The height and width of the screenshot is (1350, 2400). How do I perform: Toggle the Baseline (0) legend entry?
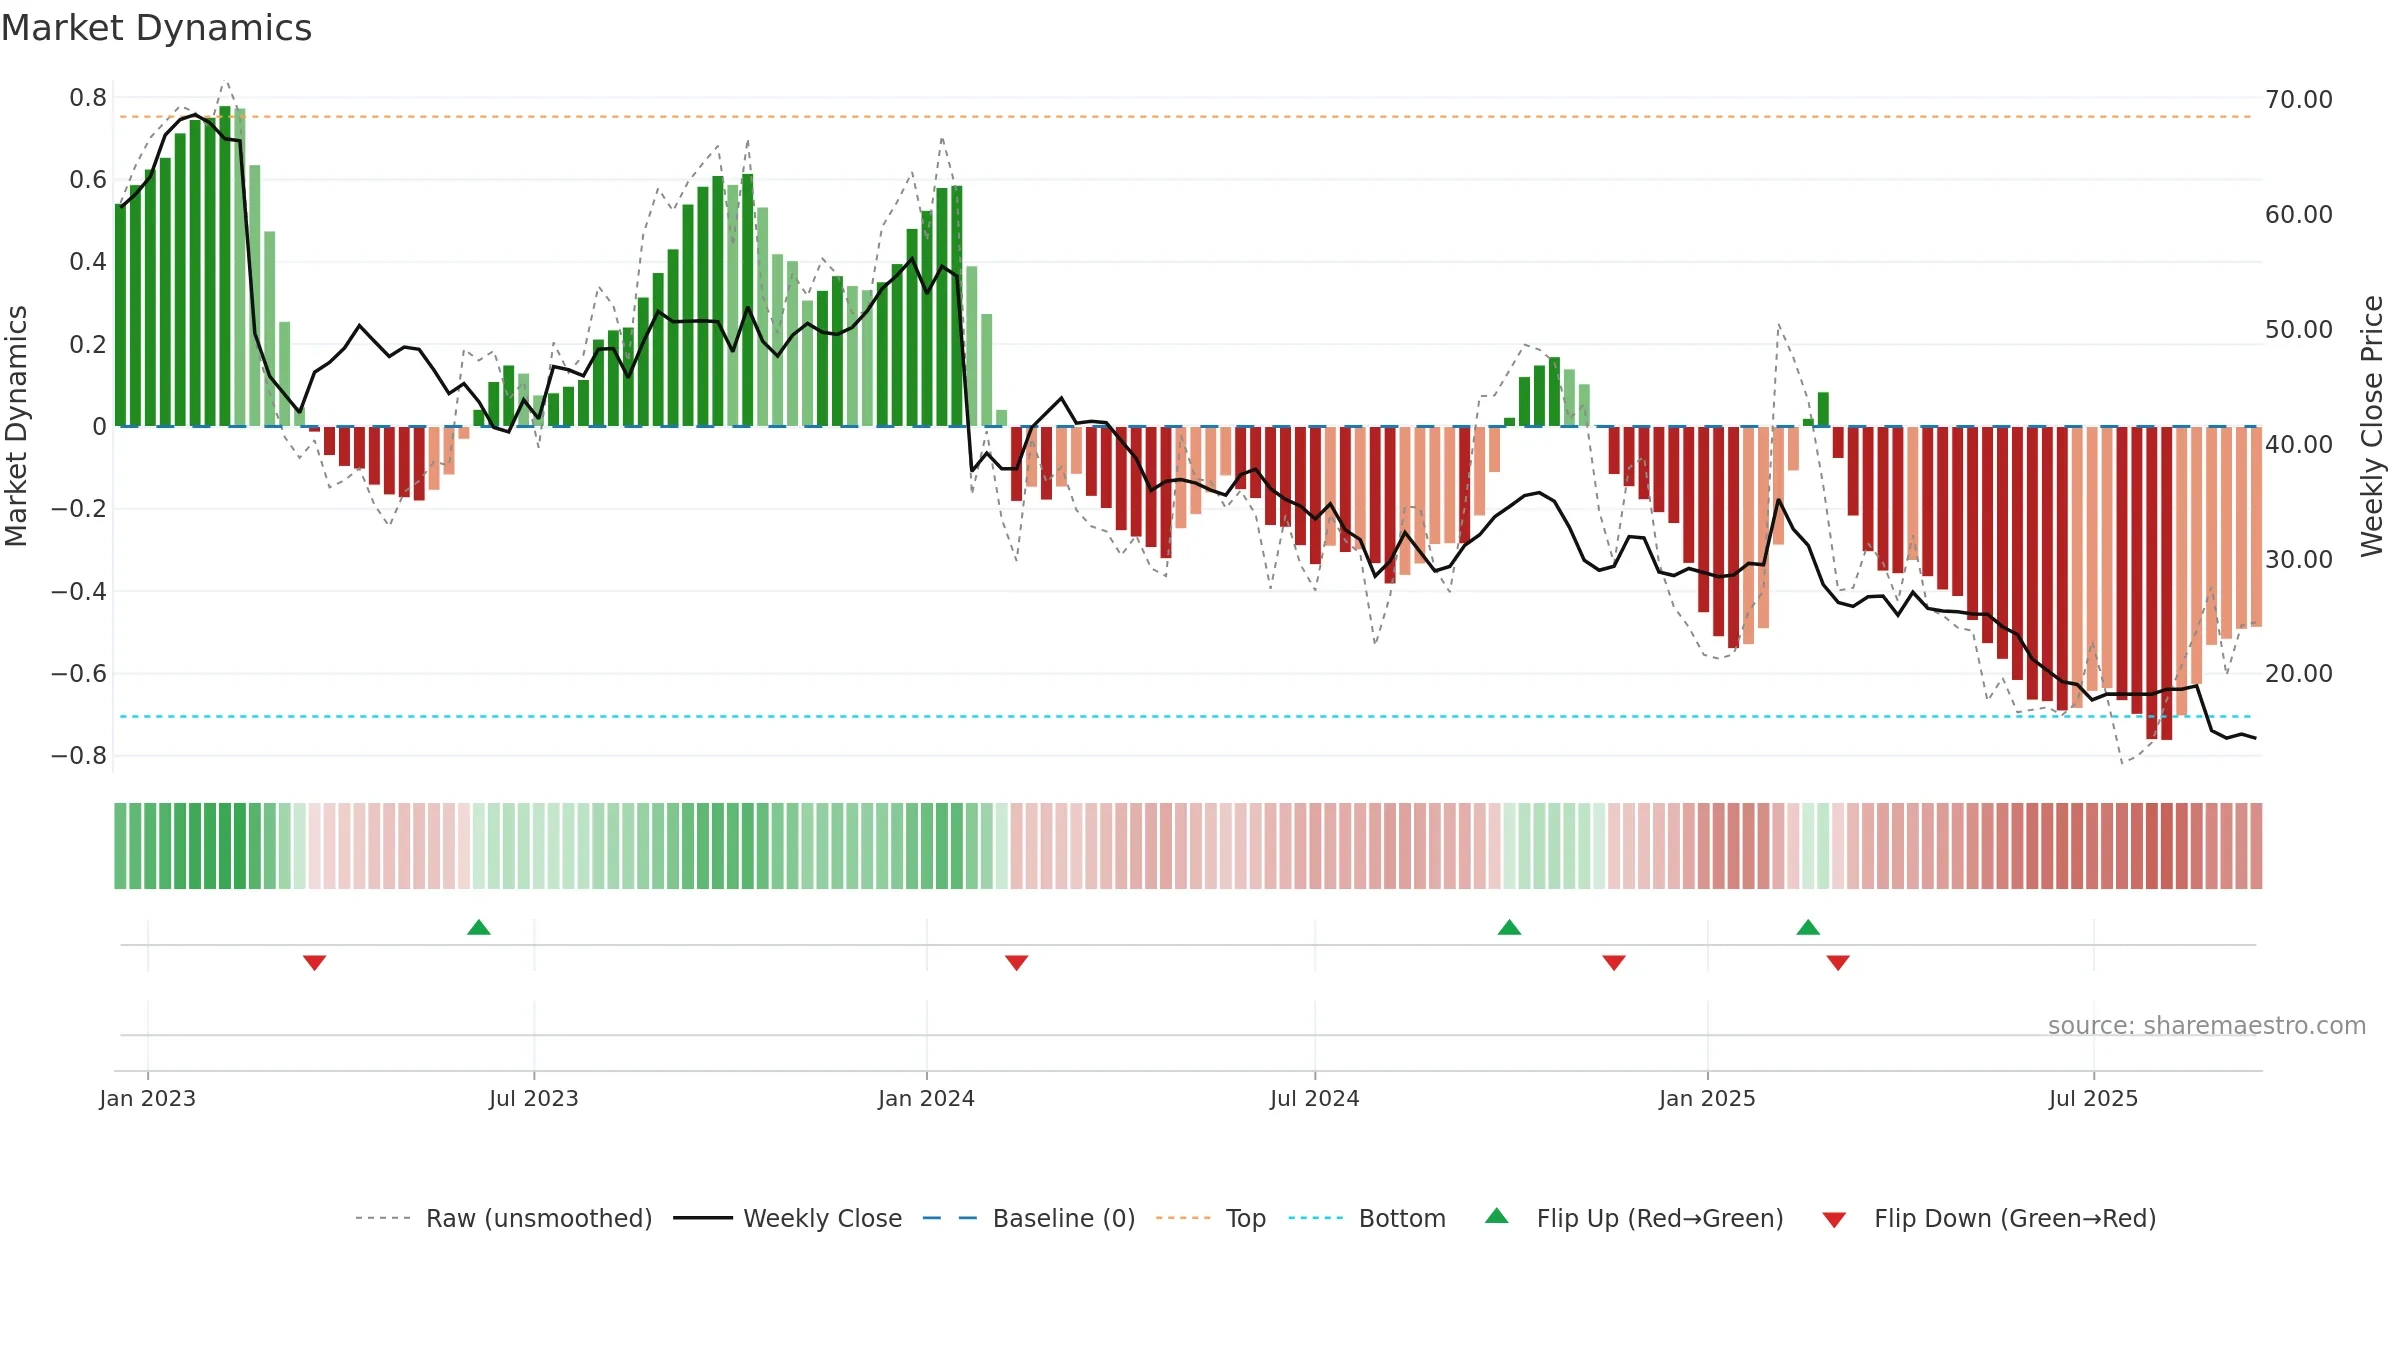point(1029,1218)
